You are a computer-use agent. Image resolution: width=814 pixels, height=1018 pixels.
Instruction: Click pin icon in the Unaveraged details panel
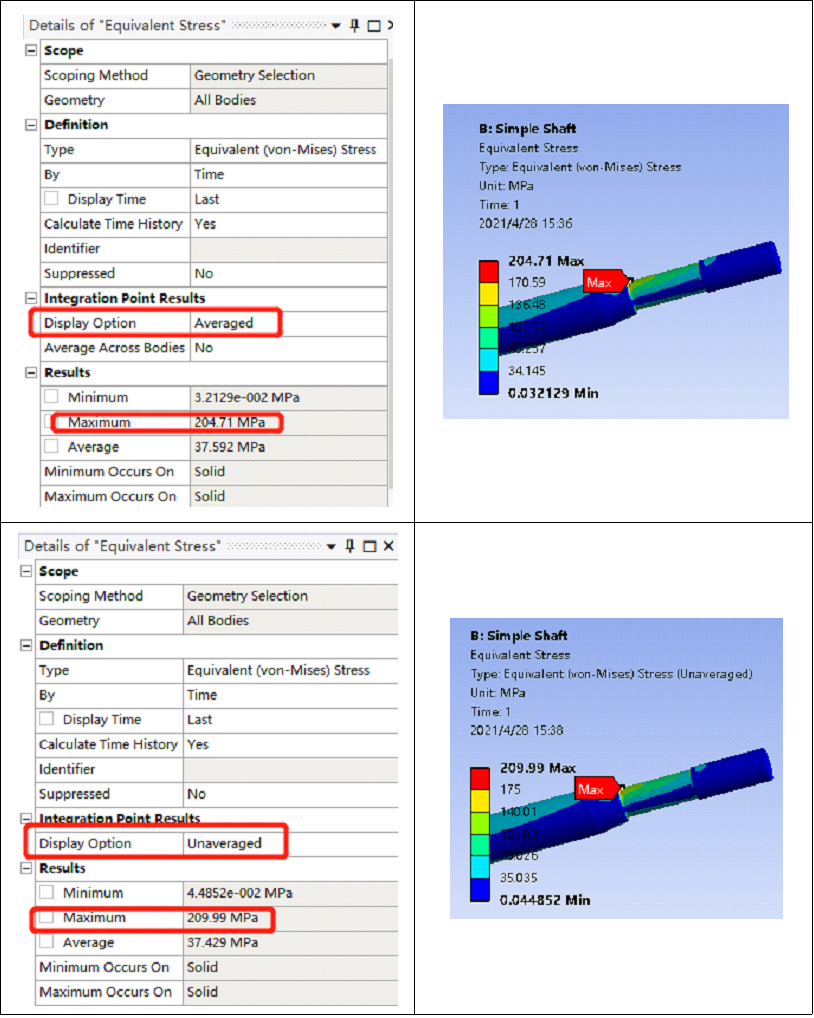pos(350,547)
